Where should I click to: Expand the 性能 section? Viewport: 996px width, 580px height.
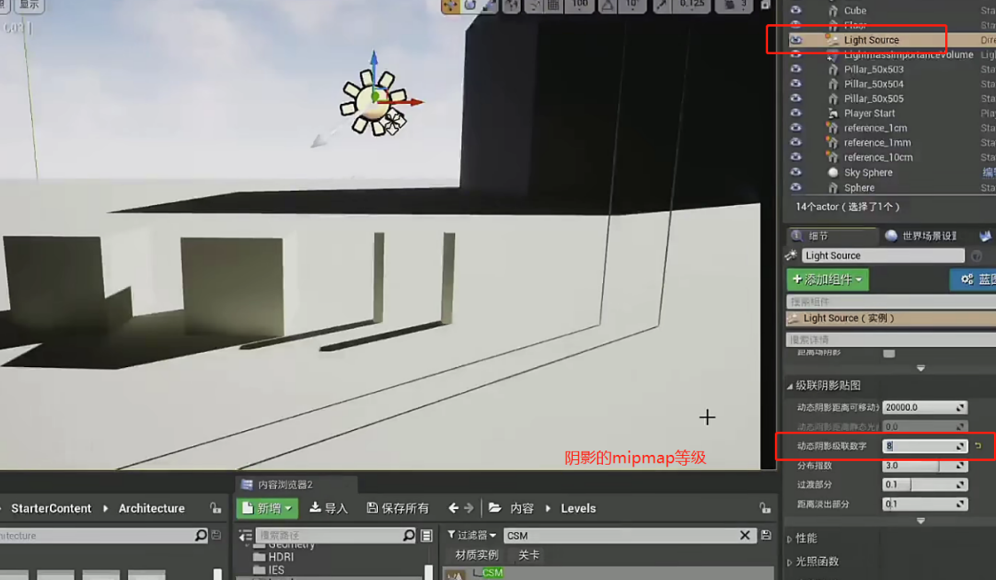pos(806,539)
